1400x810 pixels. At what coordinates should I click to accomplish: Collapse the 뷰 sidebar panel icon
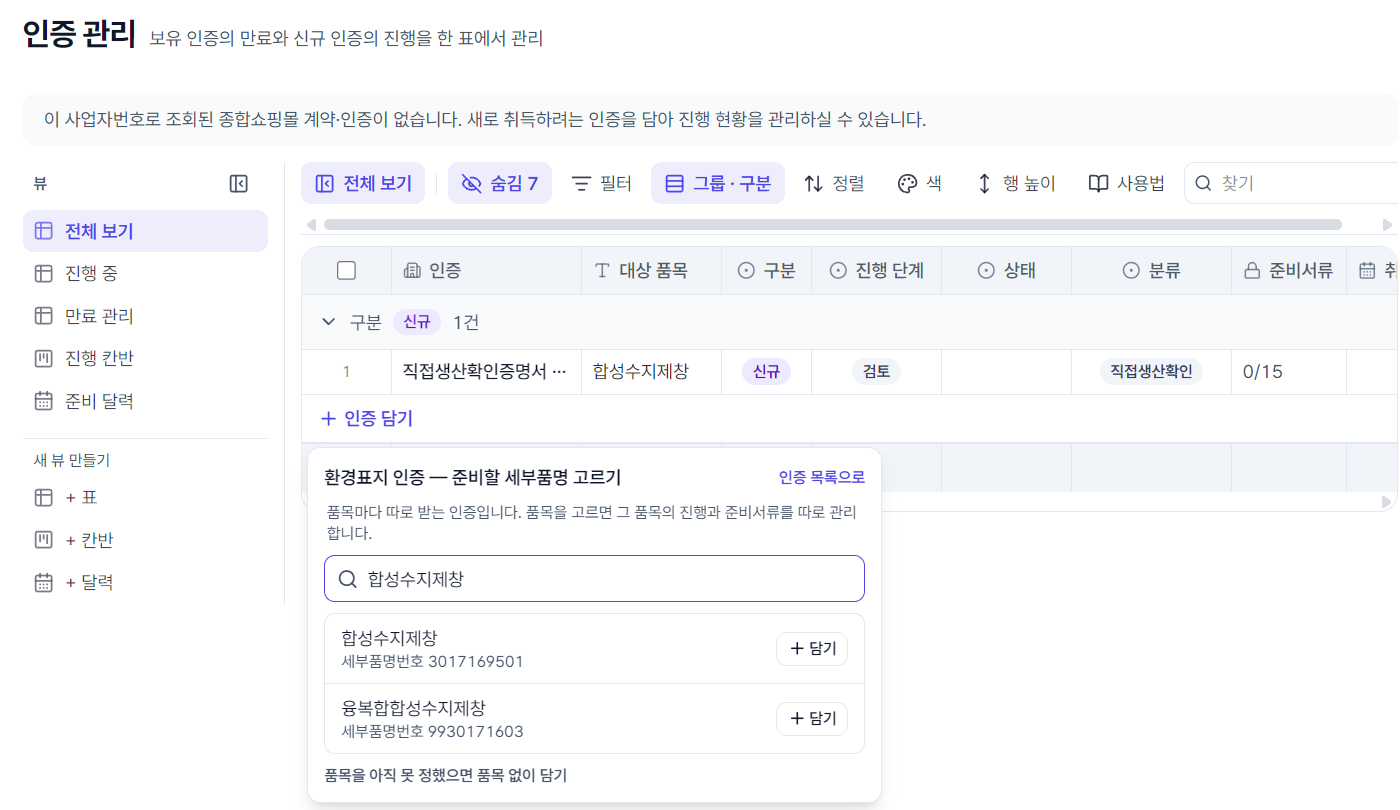click(x=238, y=183)
